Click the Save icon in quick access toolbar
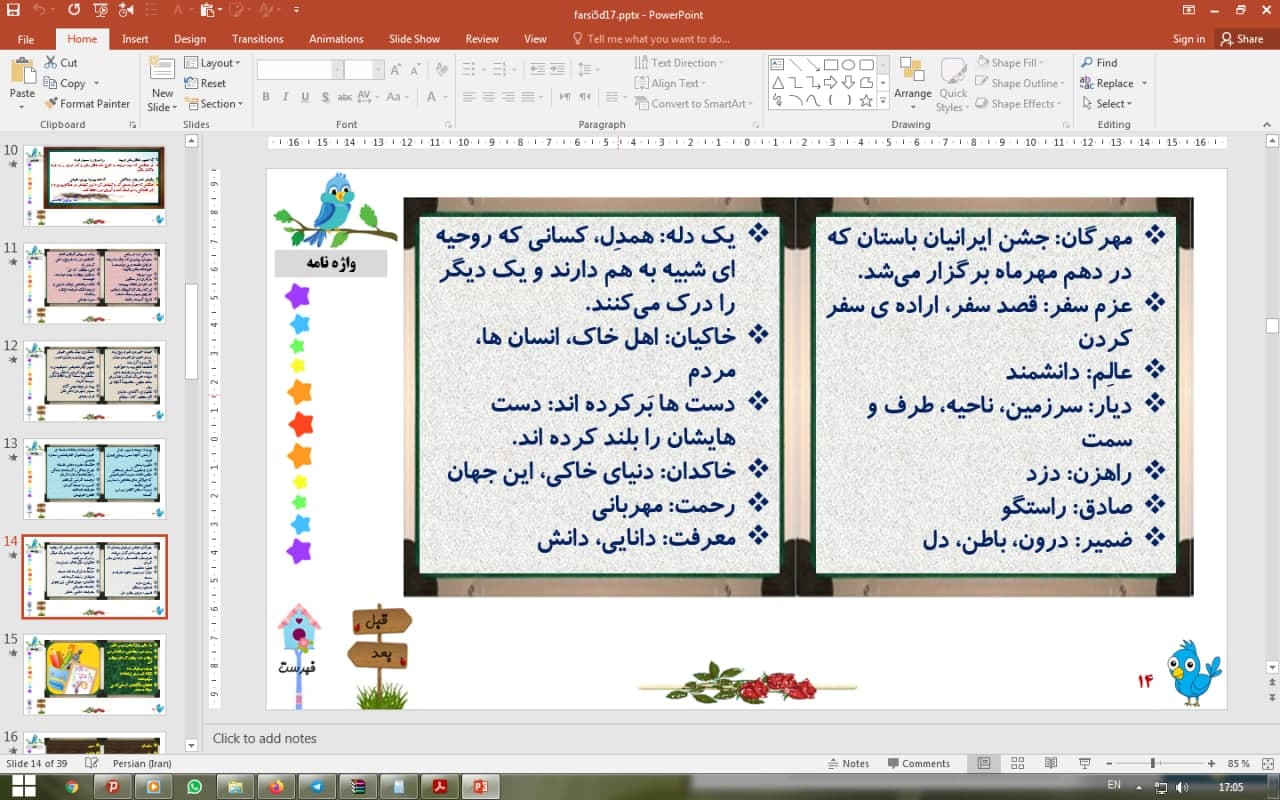1280x800 pixels. coord(13,11)
